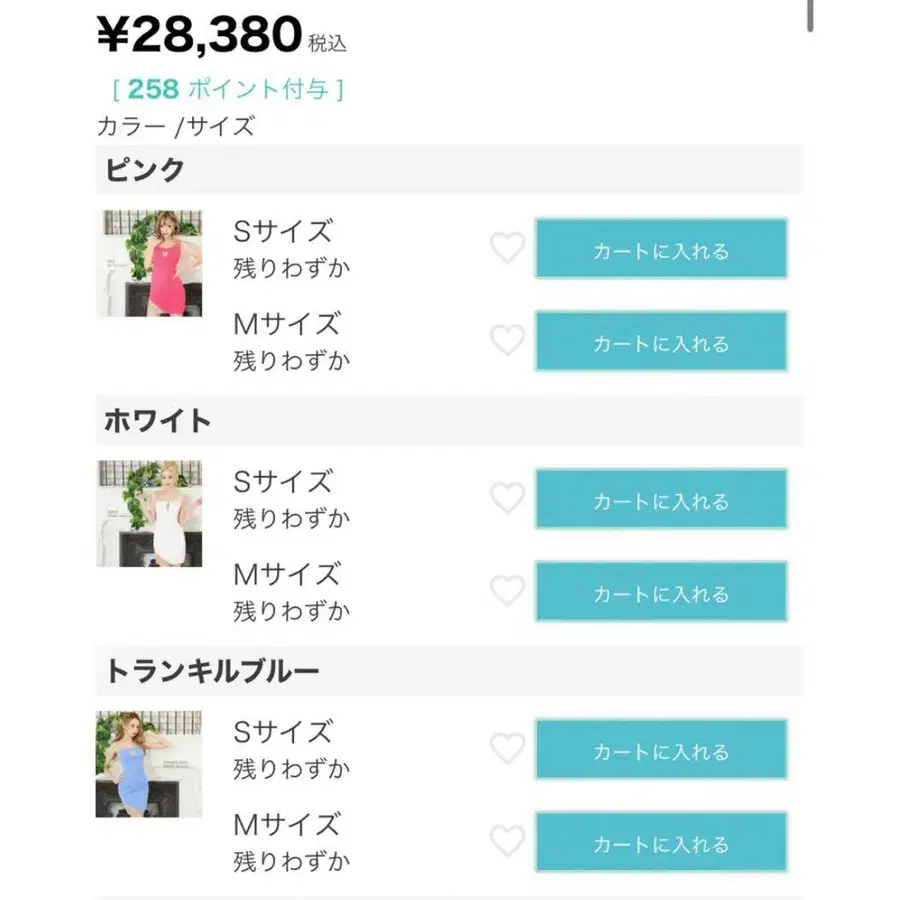Toggle favorite on the トランキルブルー S size heart
The height and width of the screenshot is (900, 900).
tap(507, 748)
